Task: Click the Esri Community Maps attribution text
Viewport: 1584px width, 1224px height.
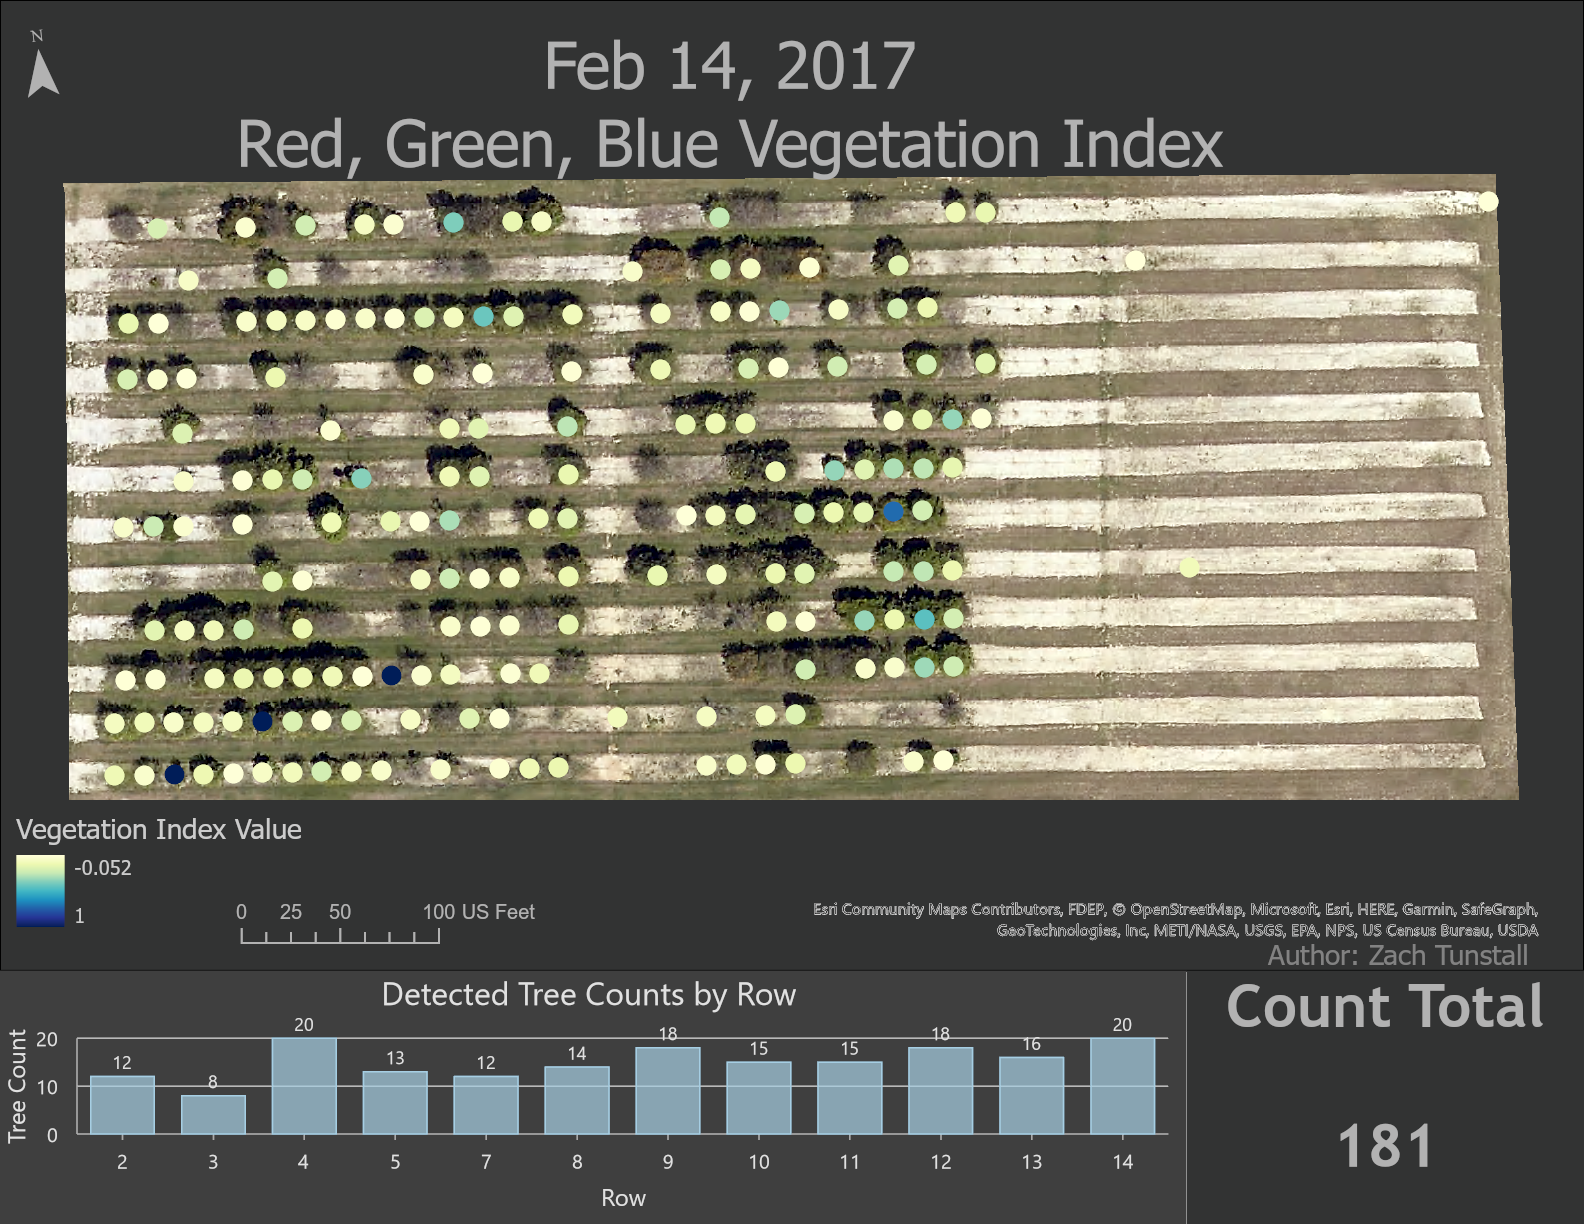Action: [1175, 920]
